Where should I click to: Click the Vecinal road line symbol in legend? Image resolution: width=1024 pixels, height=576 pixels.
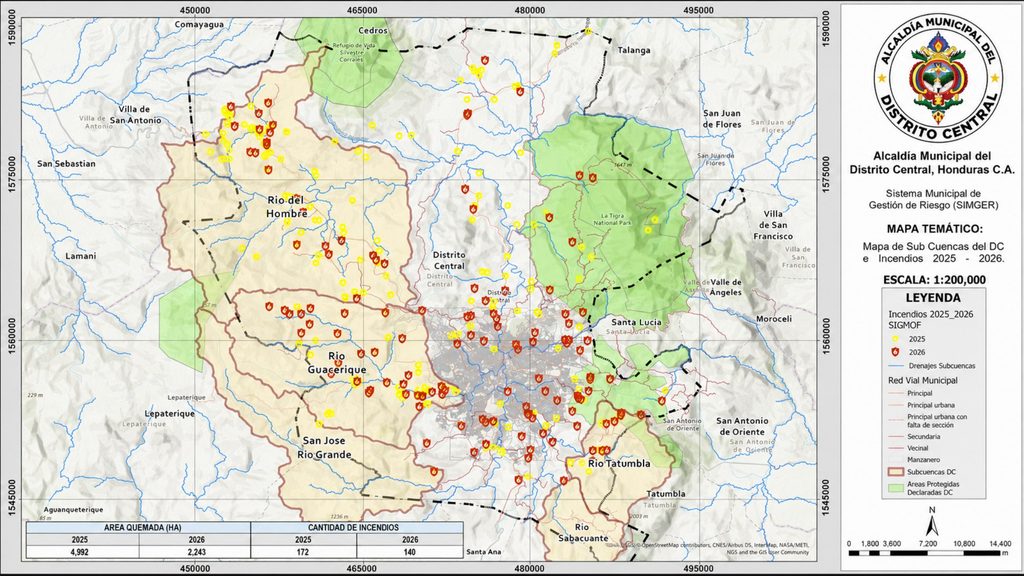pyautogui.click(x=895, y=448)
